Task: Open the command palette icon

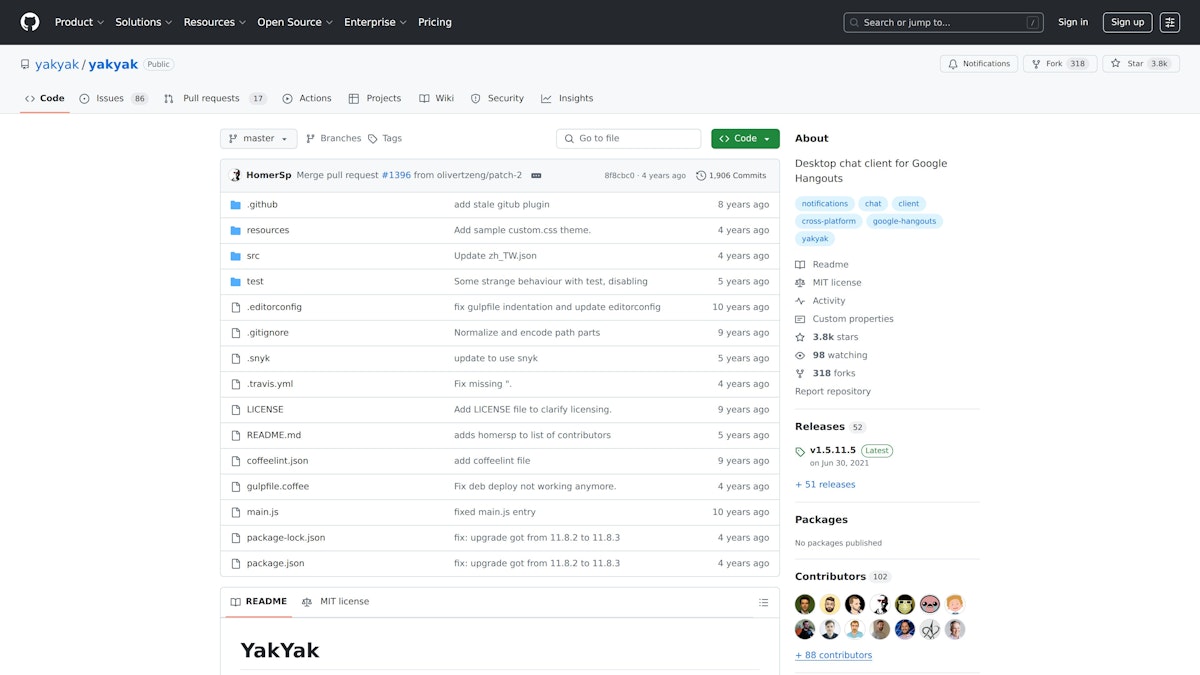Action: point(1170,21)
